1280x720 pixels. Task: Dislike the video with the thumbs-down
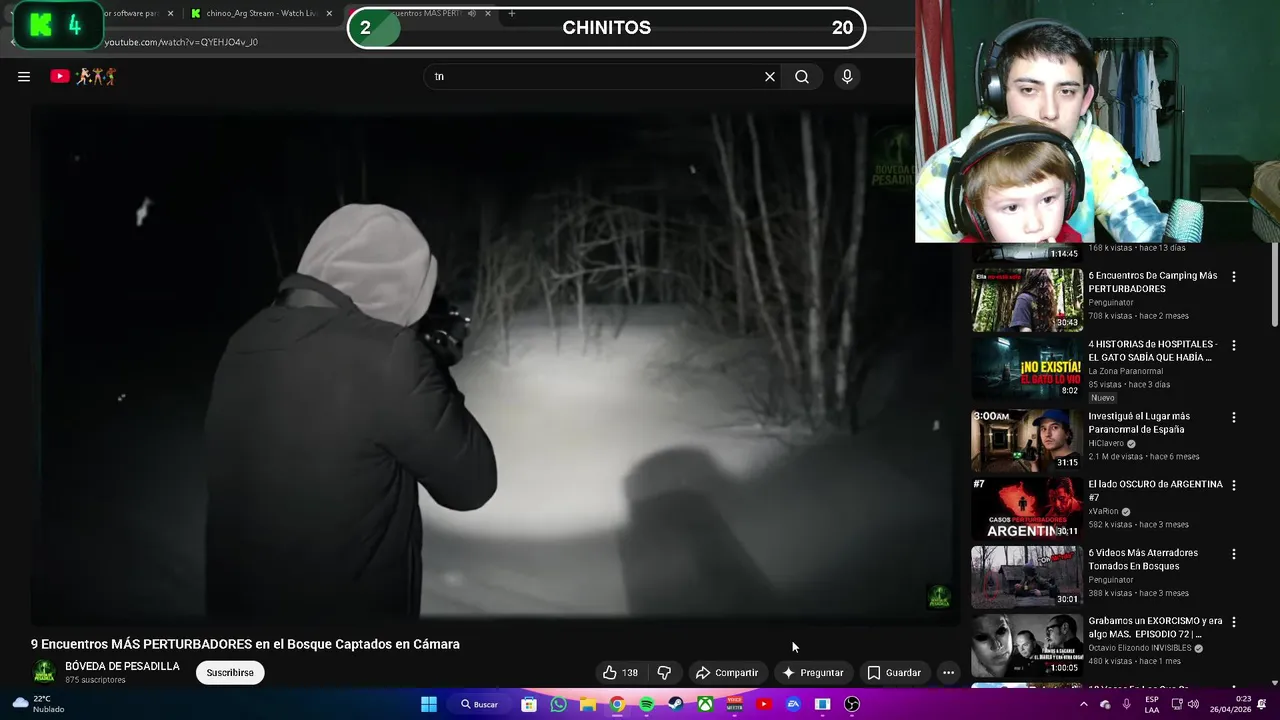coord(664,673)
